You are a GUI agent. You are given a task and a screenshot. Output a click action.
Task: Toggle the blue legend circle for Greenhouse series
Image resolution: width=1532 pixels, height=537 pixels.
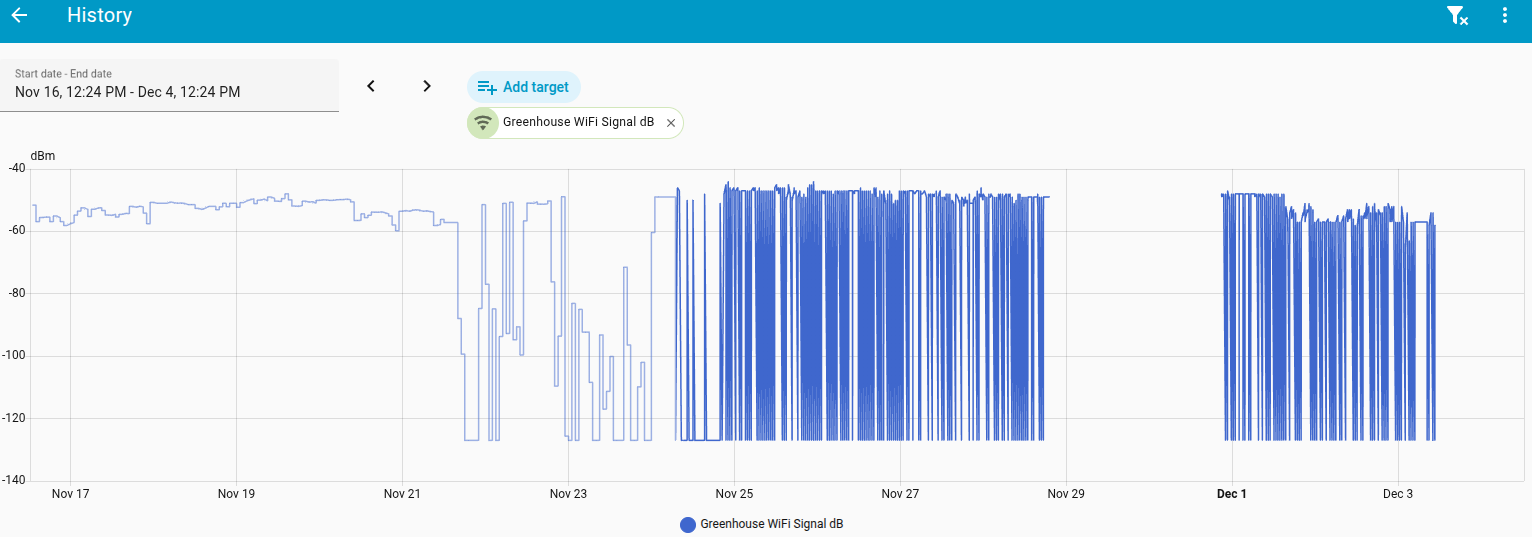tap(688, 524)
